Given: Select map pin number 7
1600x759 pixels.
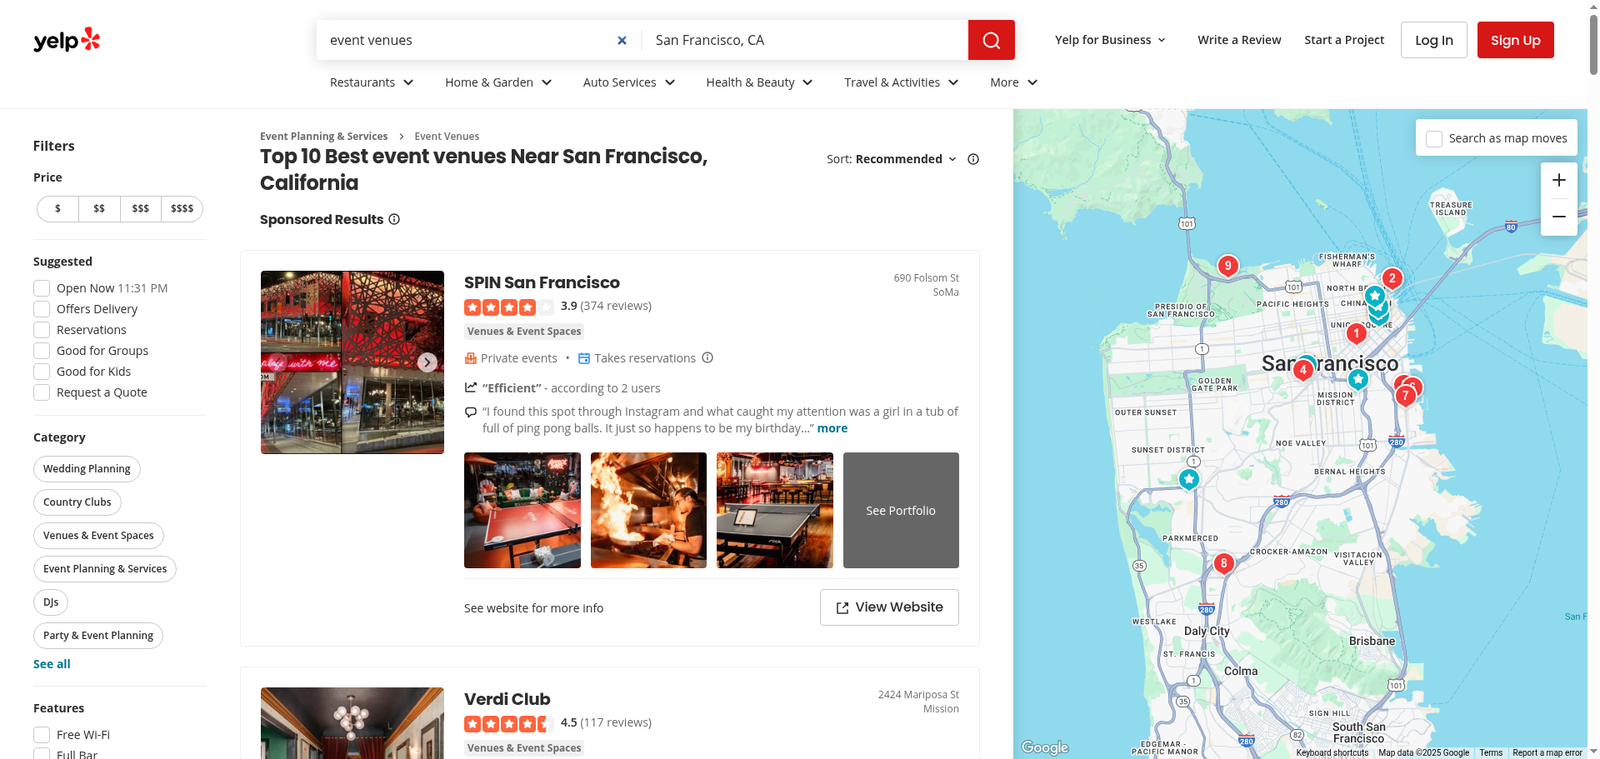Looking at the screenshot, I should pyautogui.click(x=1406, y=396).
